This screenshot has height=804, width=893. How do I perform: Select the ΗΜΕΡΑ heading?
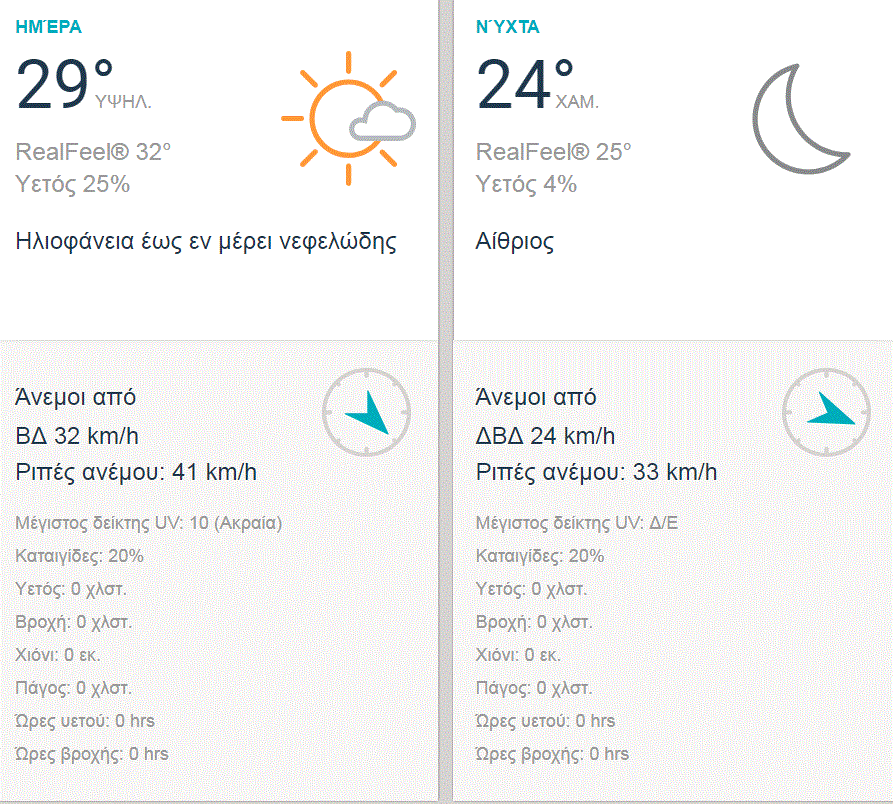tap(49, 27)
